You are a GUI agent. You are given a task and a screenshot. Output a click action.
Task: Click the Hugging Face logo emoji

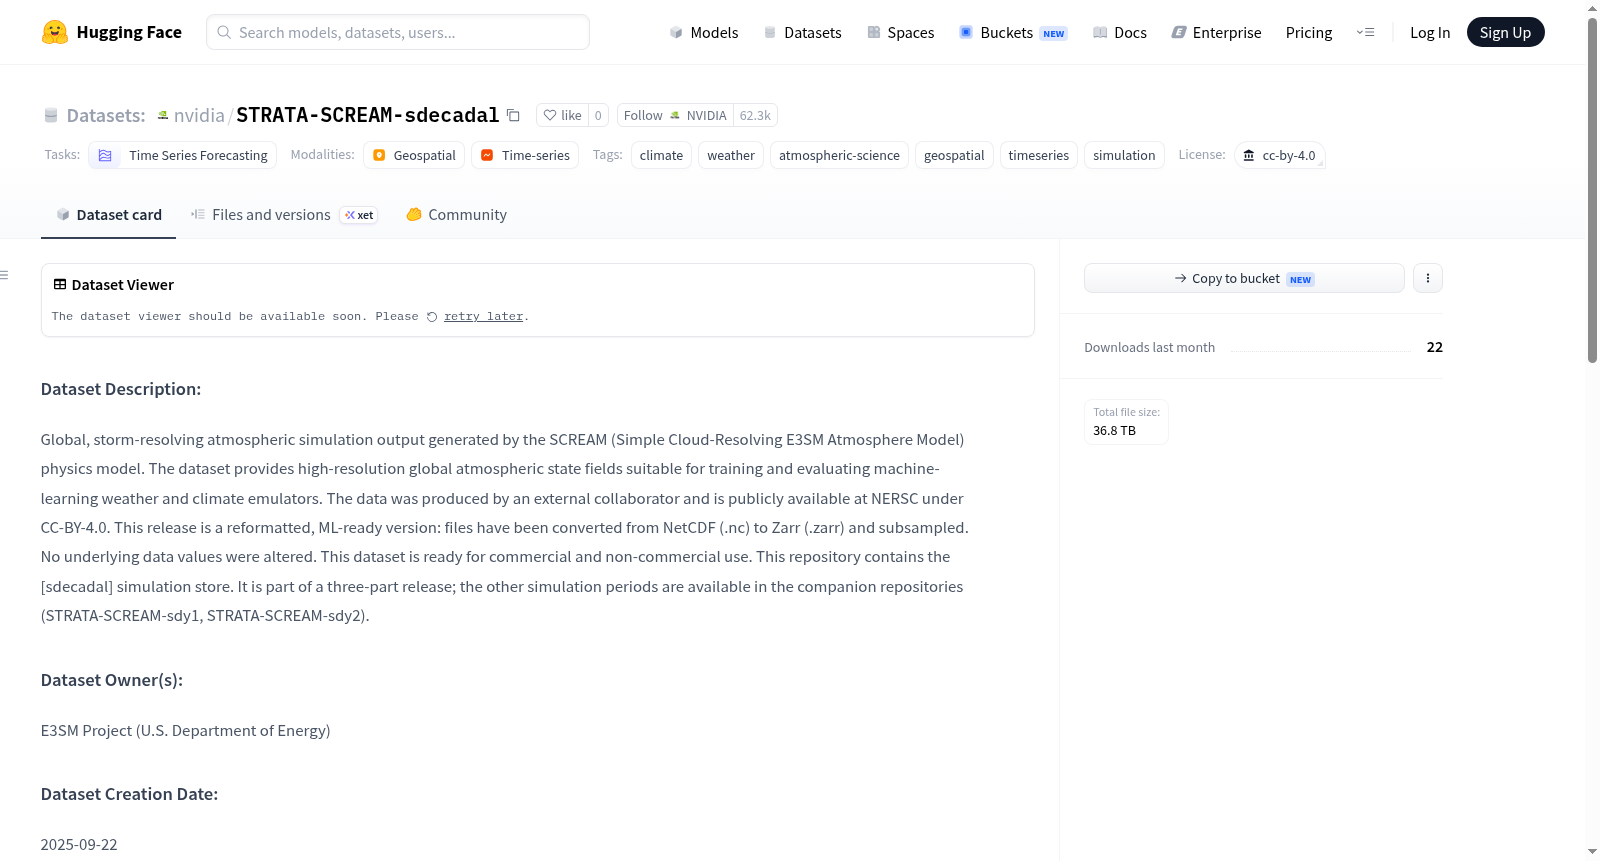(x=55, y=32)
